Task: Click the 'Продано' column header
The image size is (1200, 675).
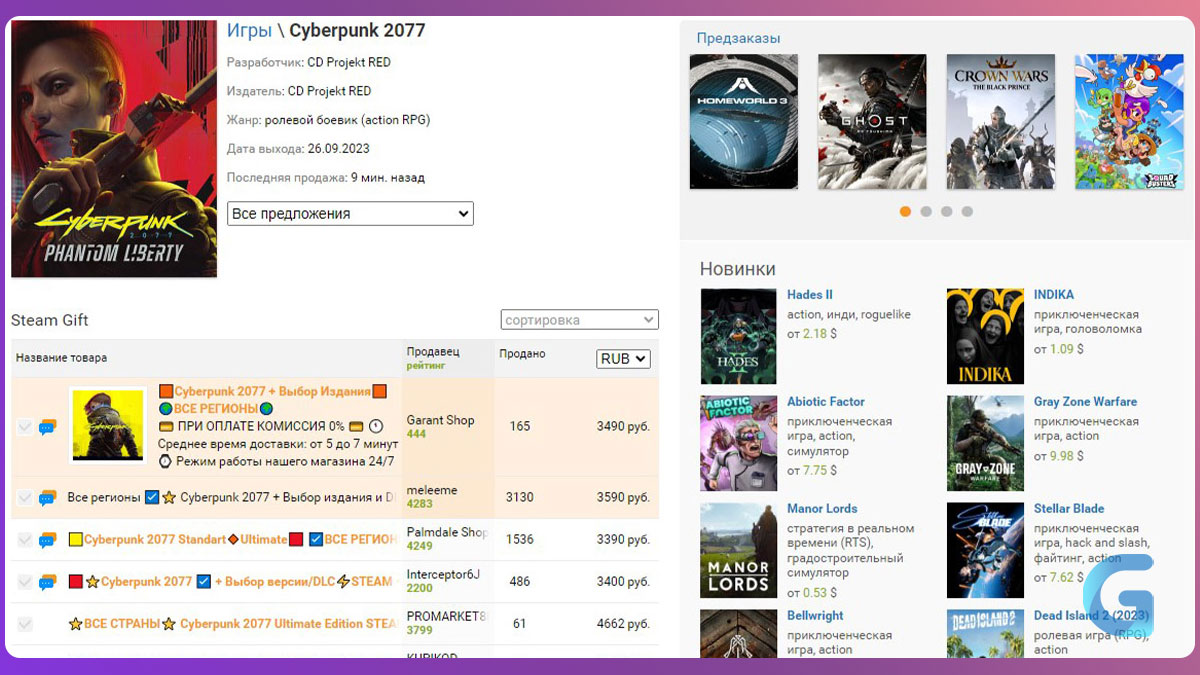Action: tap(522, 354)
